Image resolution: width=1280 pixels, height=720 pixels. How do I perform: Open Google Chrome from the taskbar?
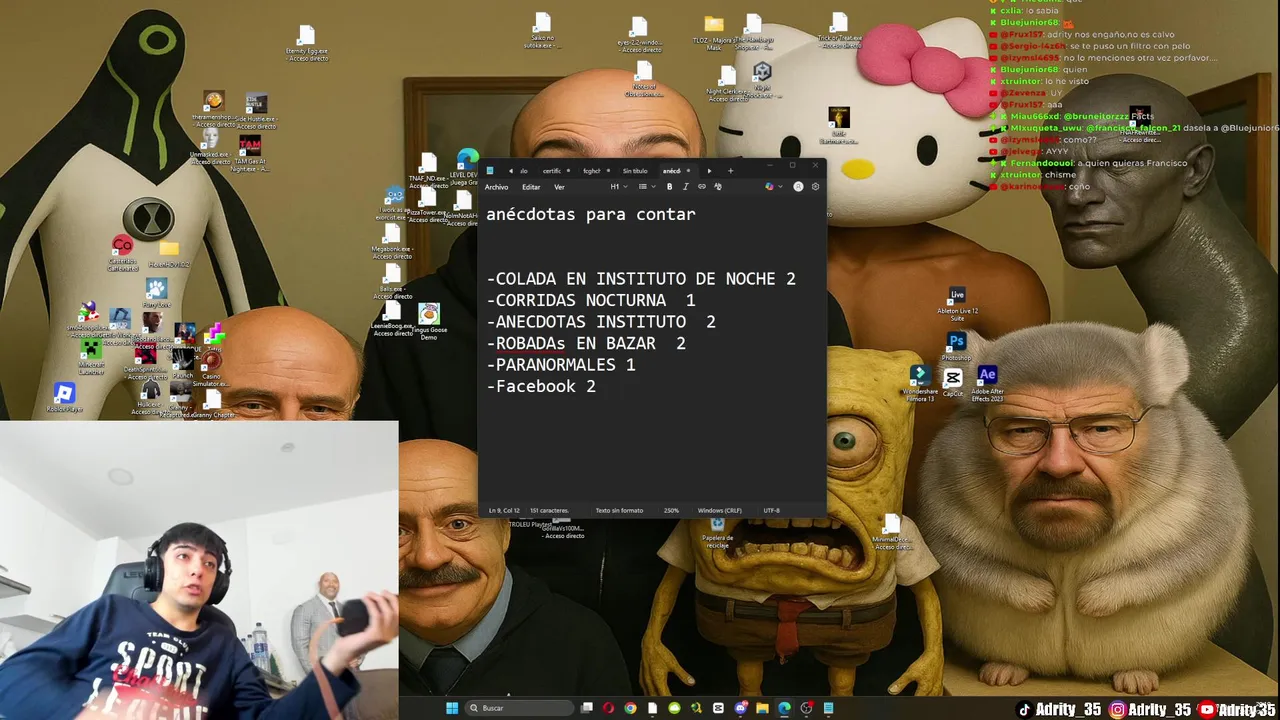coord(631,708)
